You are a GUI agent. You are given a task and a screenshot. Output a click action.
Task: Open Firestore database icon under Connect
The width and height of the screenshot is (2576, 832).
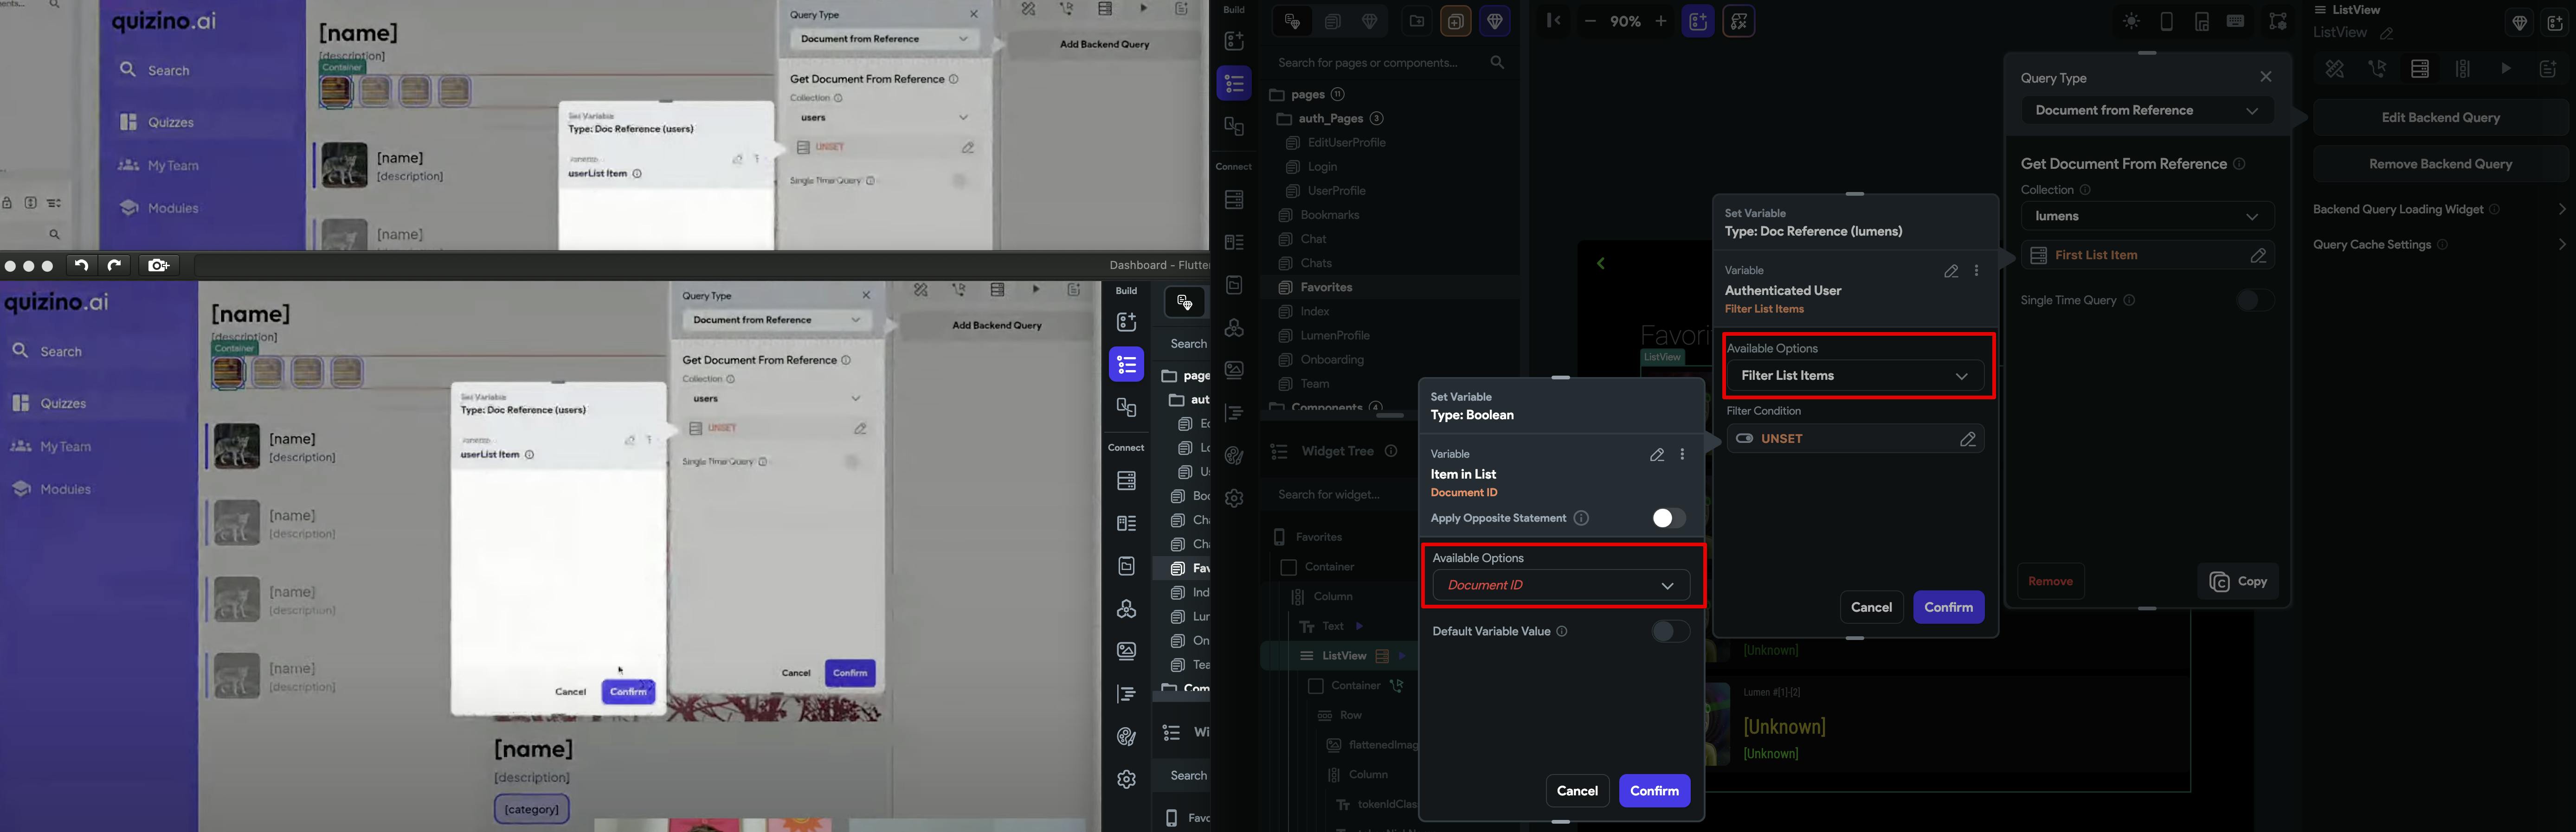[1234, 200]
